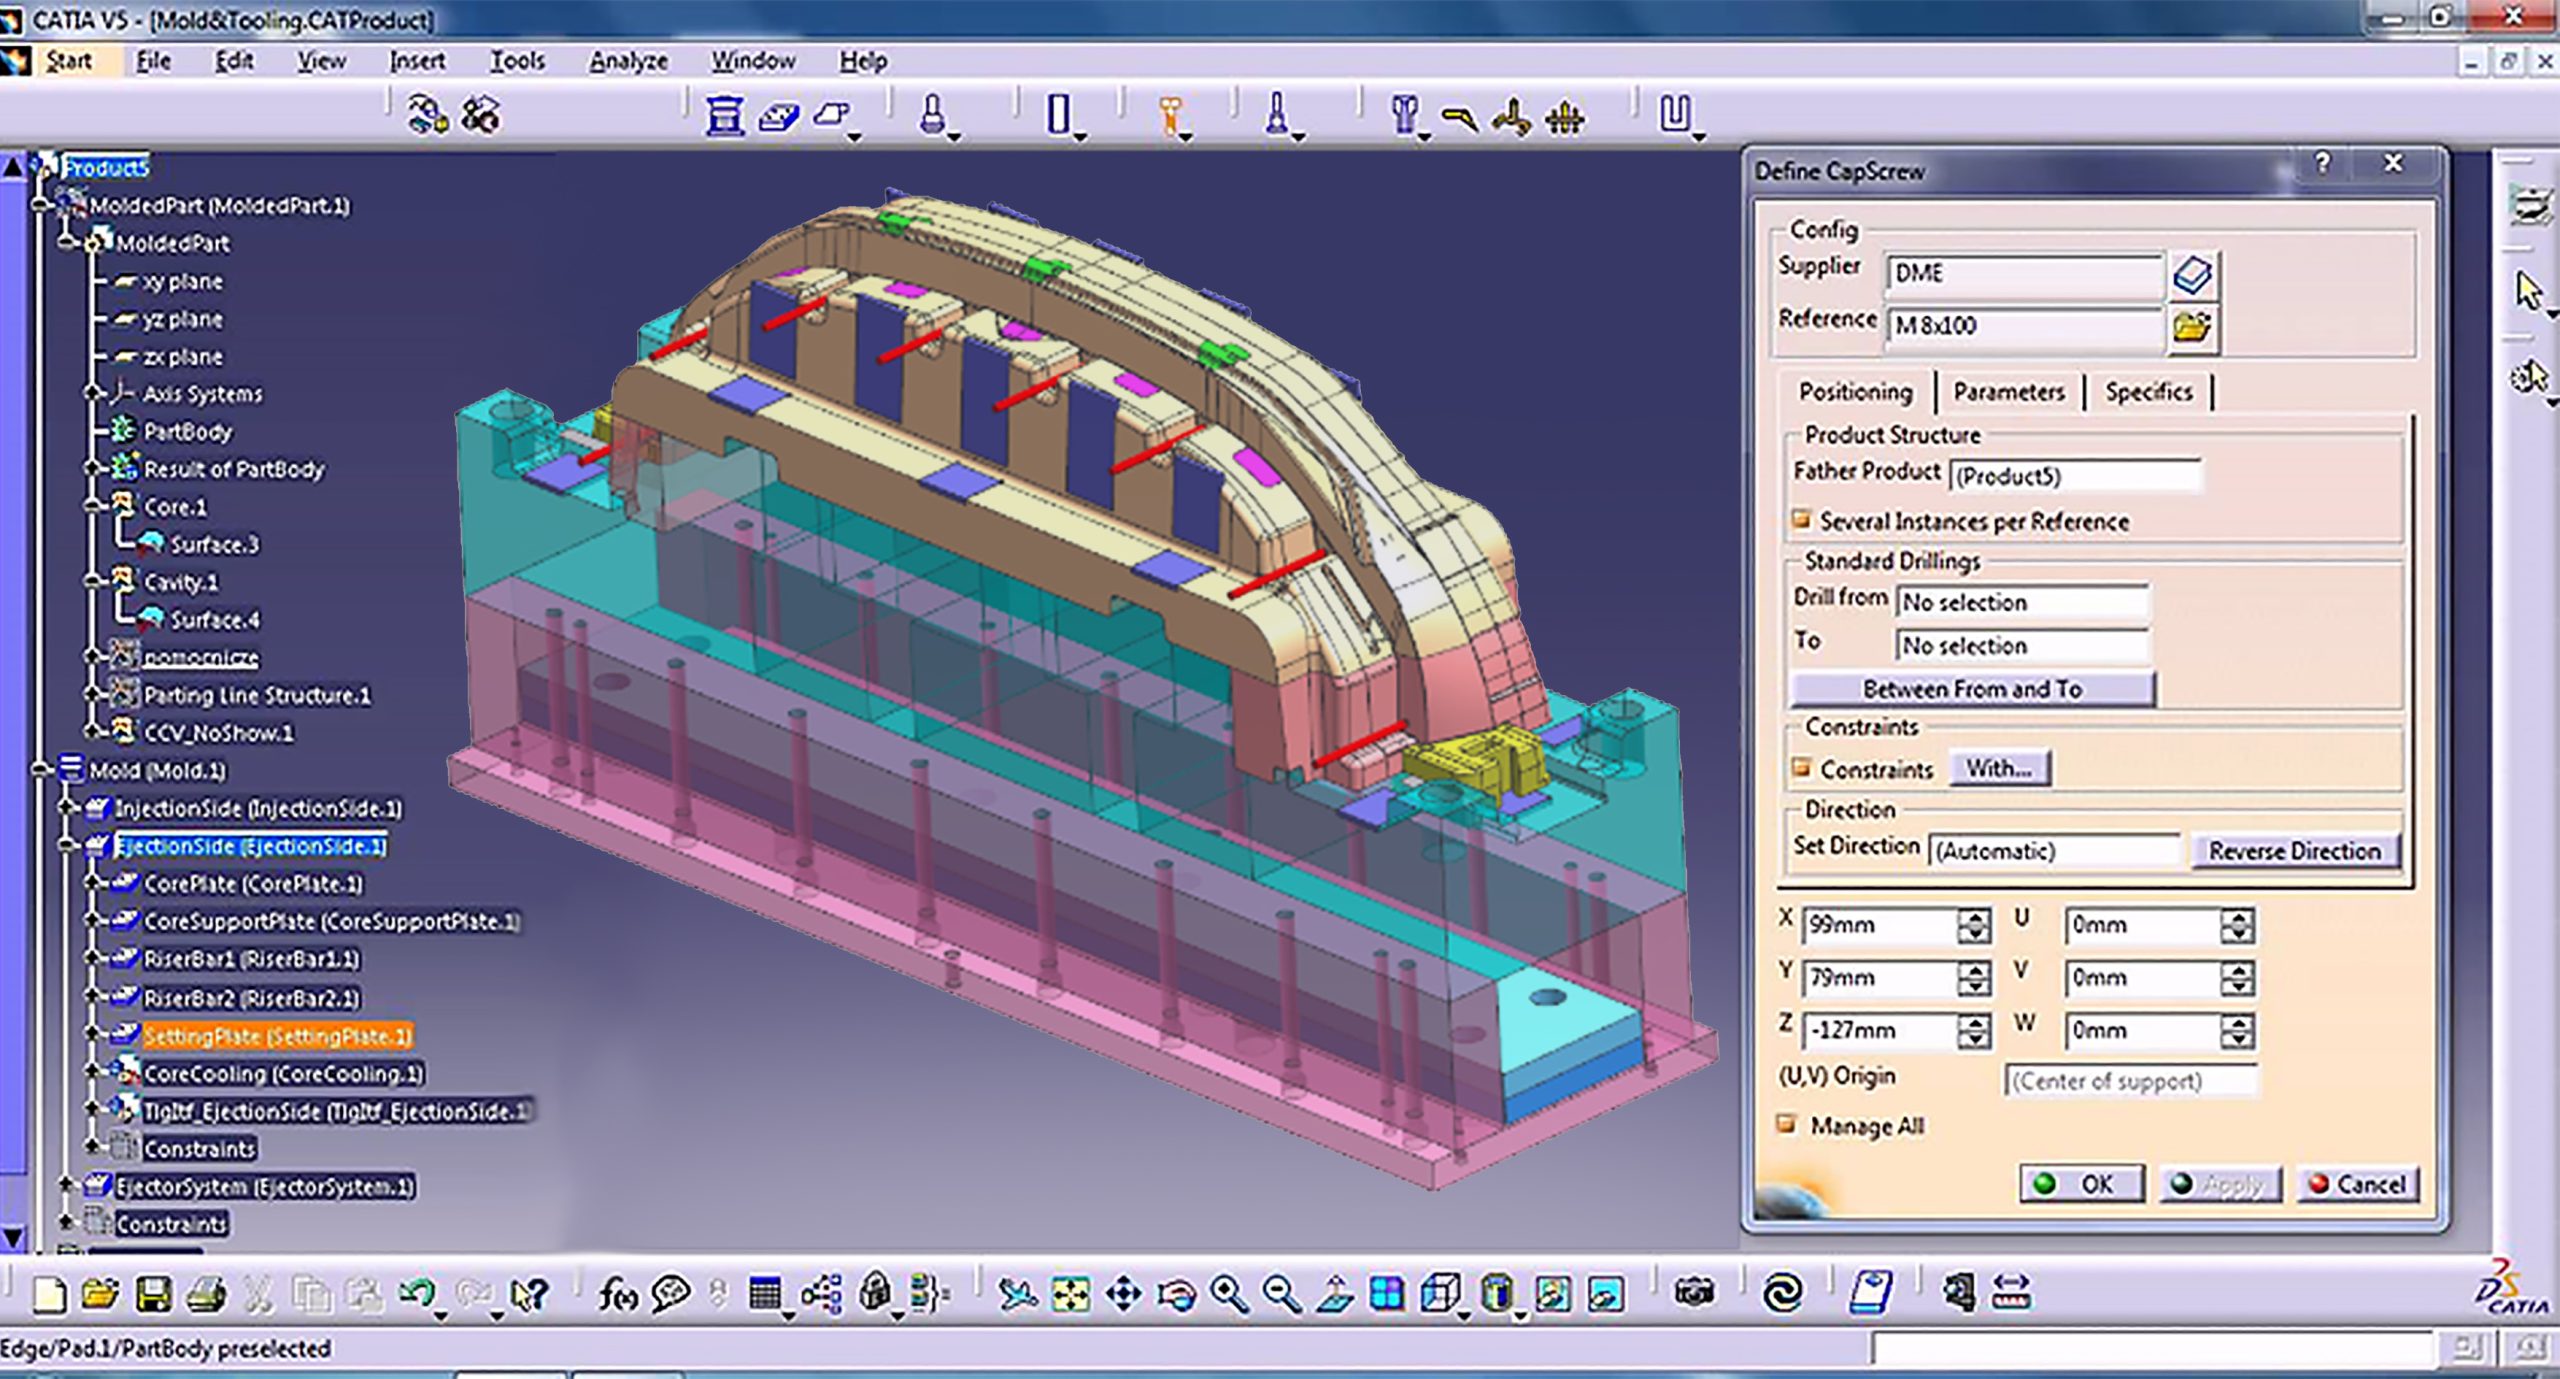The width and height of the screenshot is (2560, 1379).
Task: Click the Y coordinate field 79mm
Action: [1880, 978]
